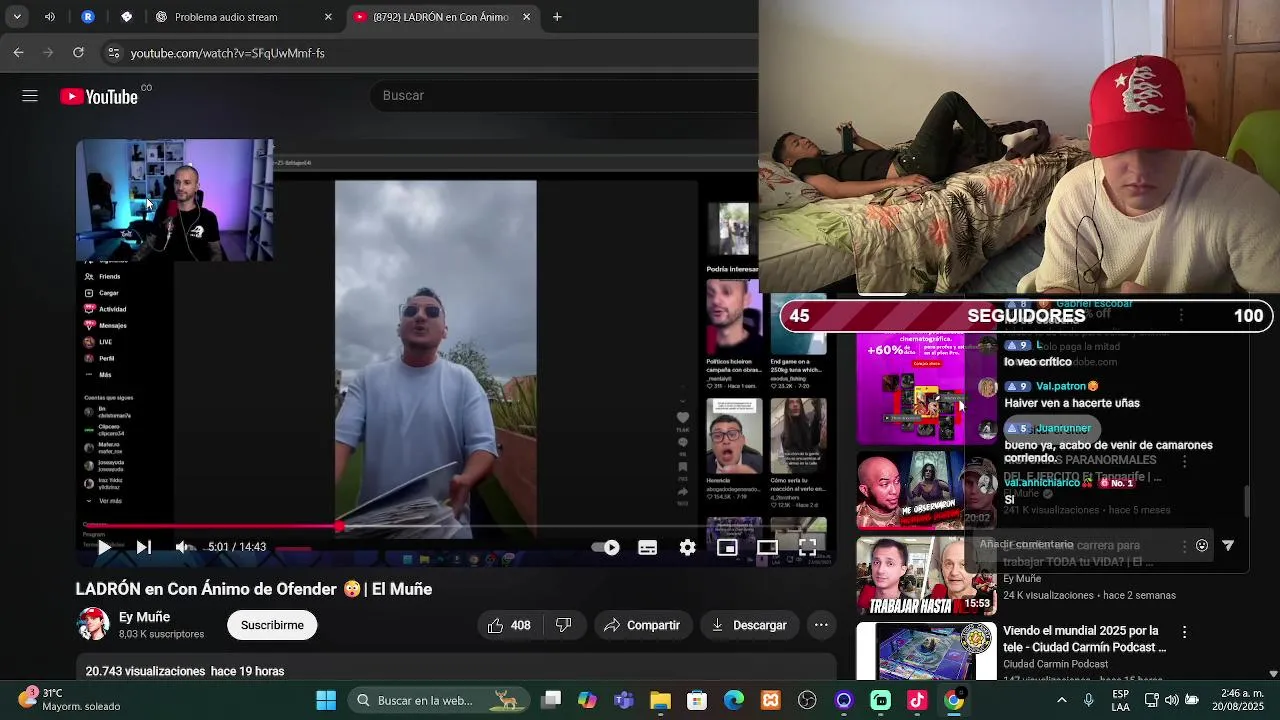
Task: Switch to the pinned tab beside ChatGPT tab
Action: [x=126, y=17]
